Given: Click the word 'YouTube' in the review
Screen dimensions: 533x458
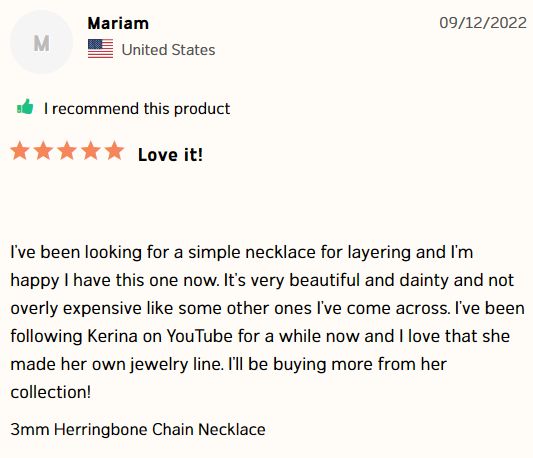Looking at the screenshot, I should (x=200, y=336).
